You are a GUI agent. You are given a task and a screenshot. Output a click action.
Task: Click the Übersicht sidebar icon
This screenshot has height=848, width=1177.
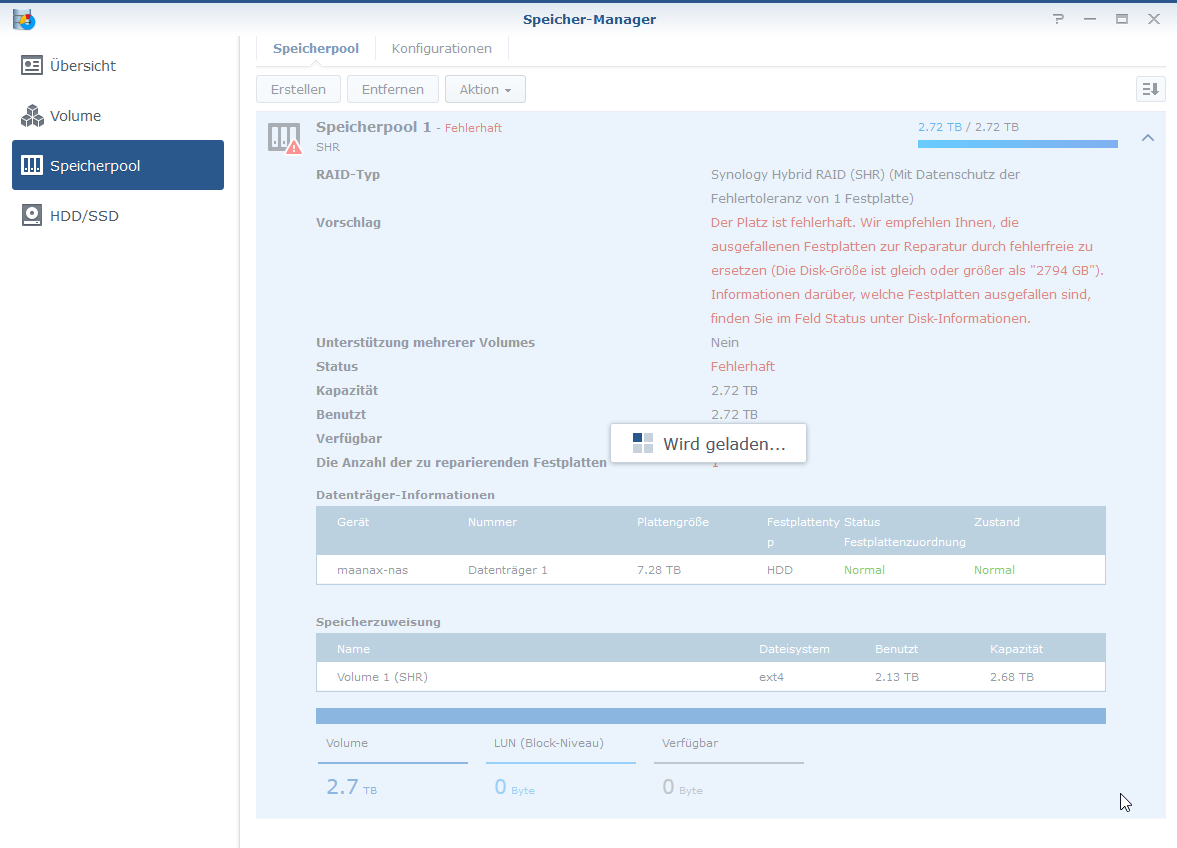coord(32,66)
